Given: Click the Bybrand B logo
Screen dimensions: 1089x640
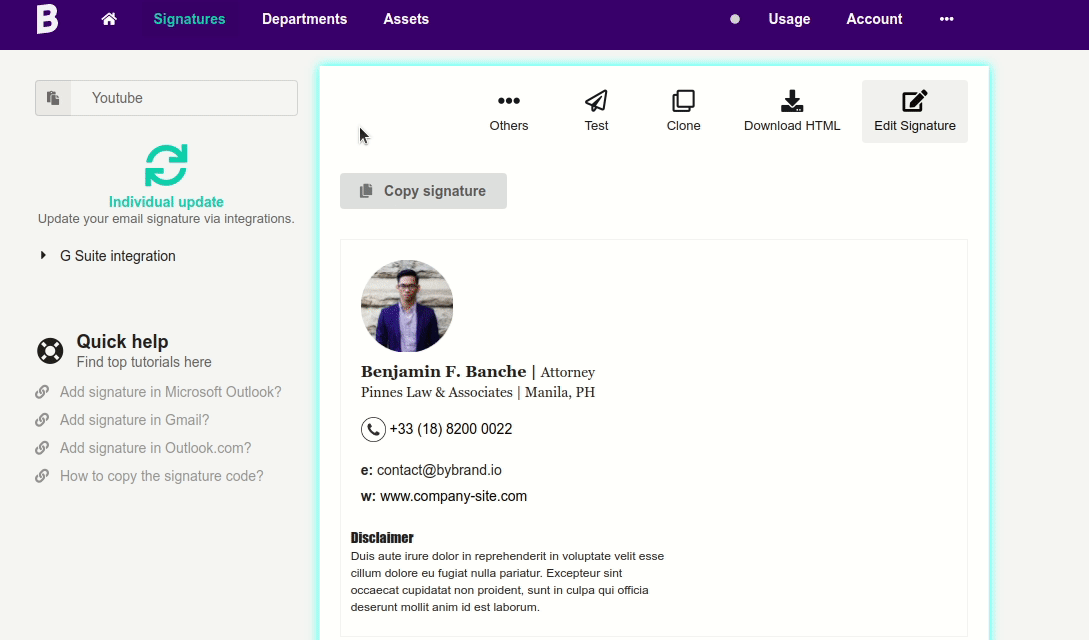Looking at the screenshot, I should pyautogui.click(x=47, y=19).
